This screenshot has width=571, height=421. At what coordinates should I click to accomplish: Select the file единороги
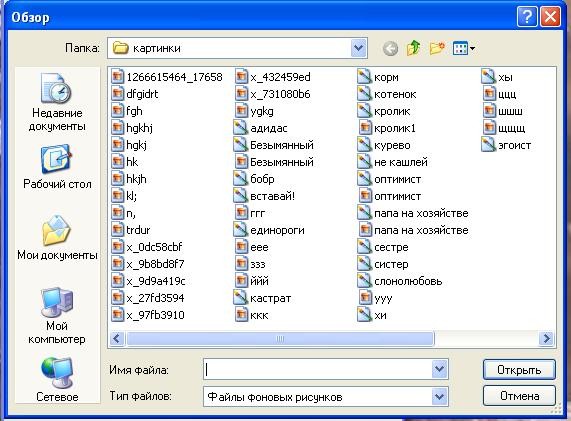[x=269, y=230]
